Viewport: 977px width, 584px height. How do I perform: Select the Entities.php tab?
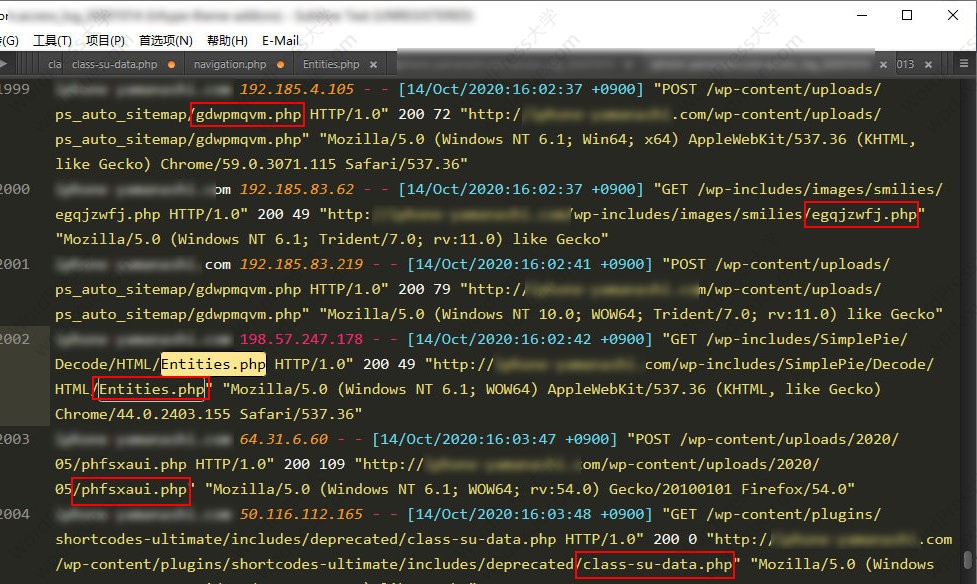pyautogui.click(x=331, y=65)
